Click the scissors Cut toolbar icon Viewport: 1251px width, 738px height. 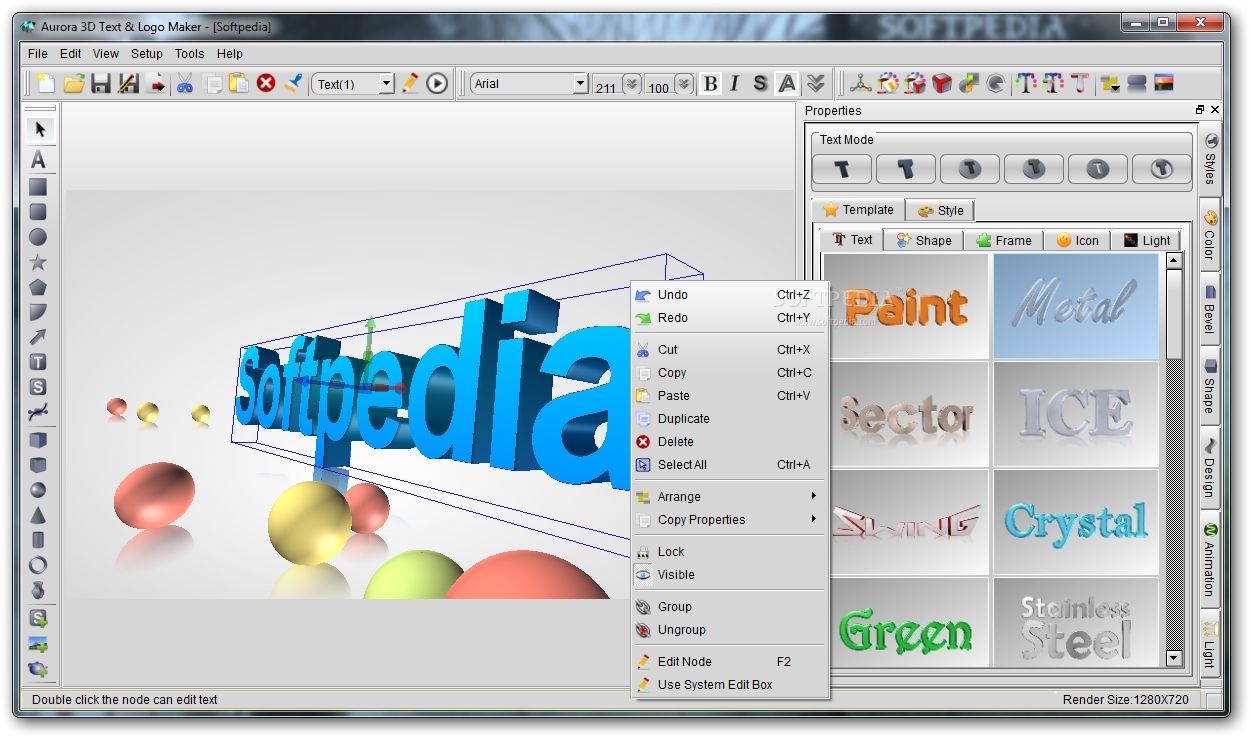pos(185,83)
